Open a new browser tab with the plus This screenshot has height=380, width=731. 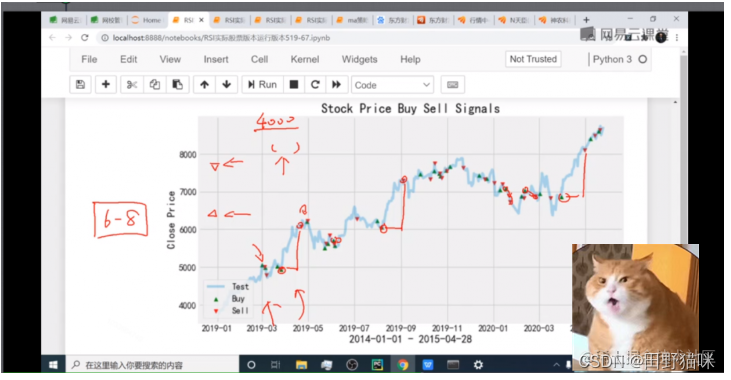point(586,20)
